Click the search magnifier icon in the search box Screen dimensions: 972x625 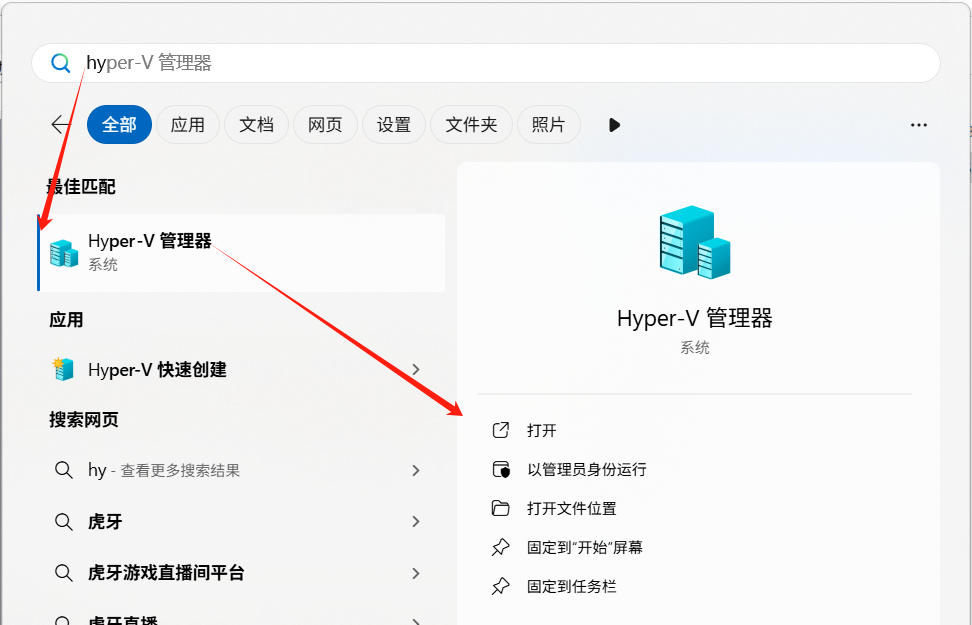tap(60, 63)
